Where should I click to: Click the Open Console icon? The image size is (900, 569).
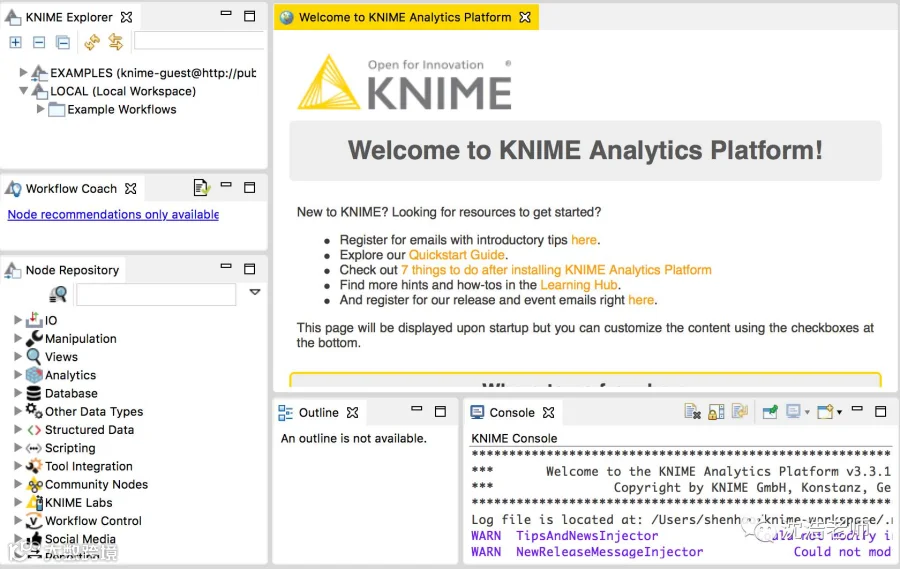click(x=825, y=412)
